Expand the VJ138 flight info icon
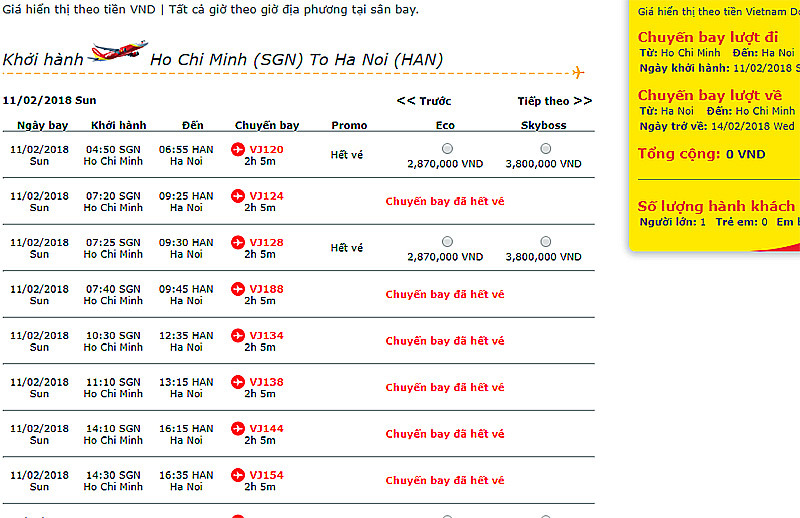 pyautogui.click(x=238, y=382)
